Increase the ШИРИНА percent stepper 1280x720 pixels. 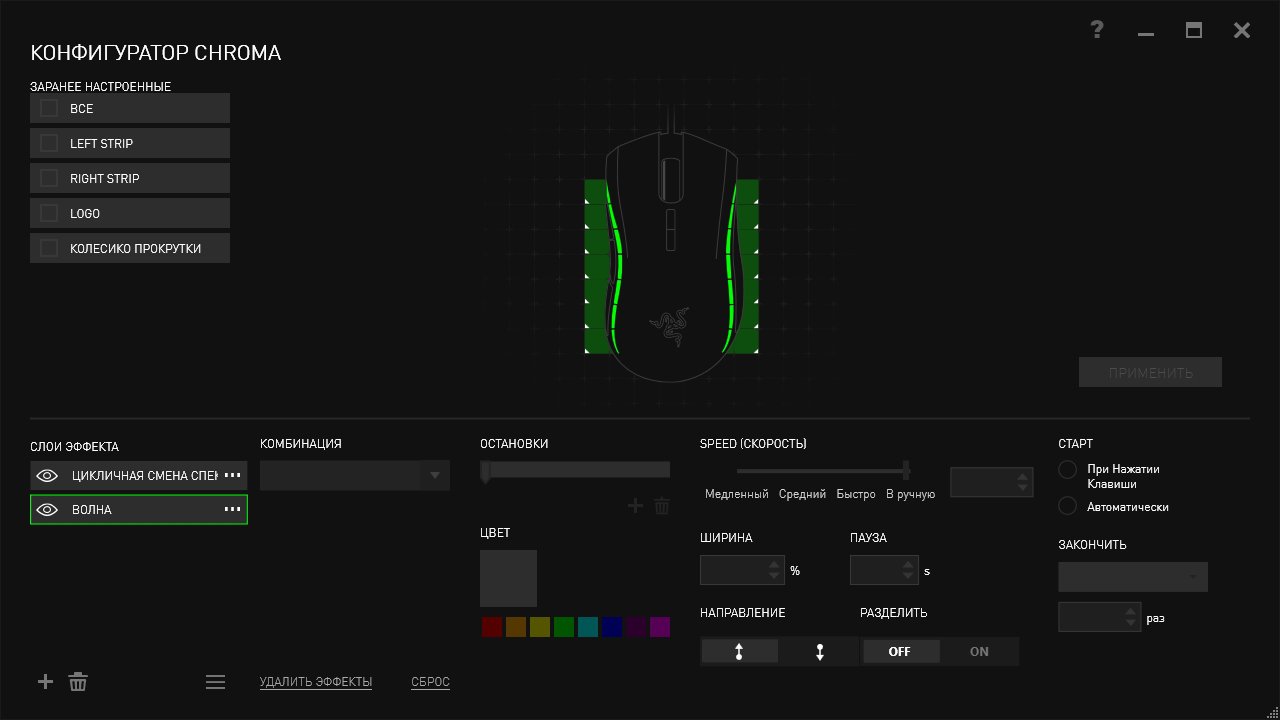(774, 564)
